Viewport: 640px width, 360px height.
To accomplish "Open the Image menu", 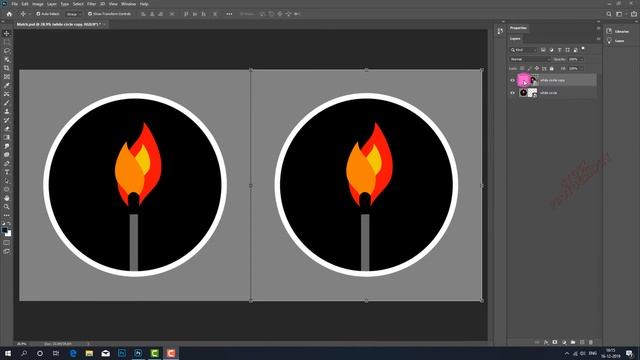I will click(38, 4).
